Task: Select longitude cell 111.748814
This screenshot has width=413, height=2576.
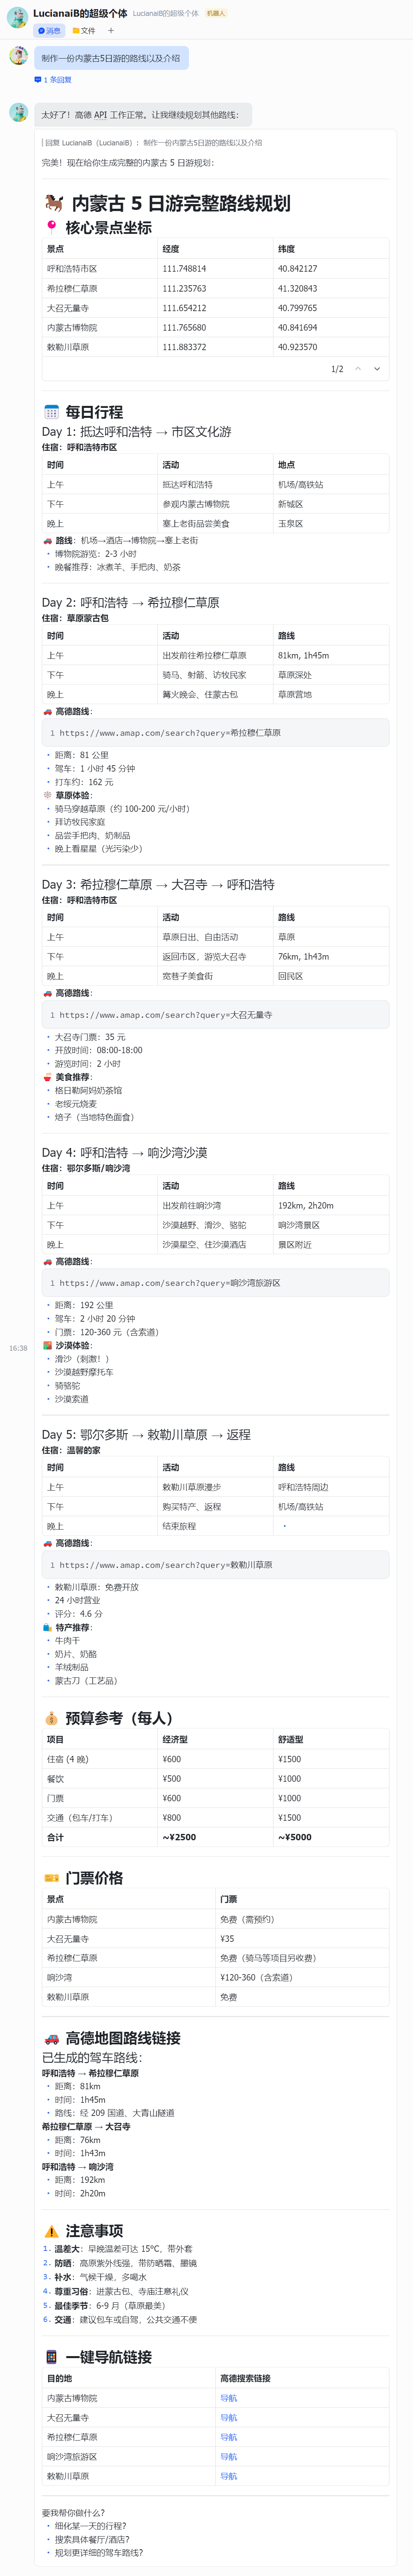Action: (x=215, y=269)
